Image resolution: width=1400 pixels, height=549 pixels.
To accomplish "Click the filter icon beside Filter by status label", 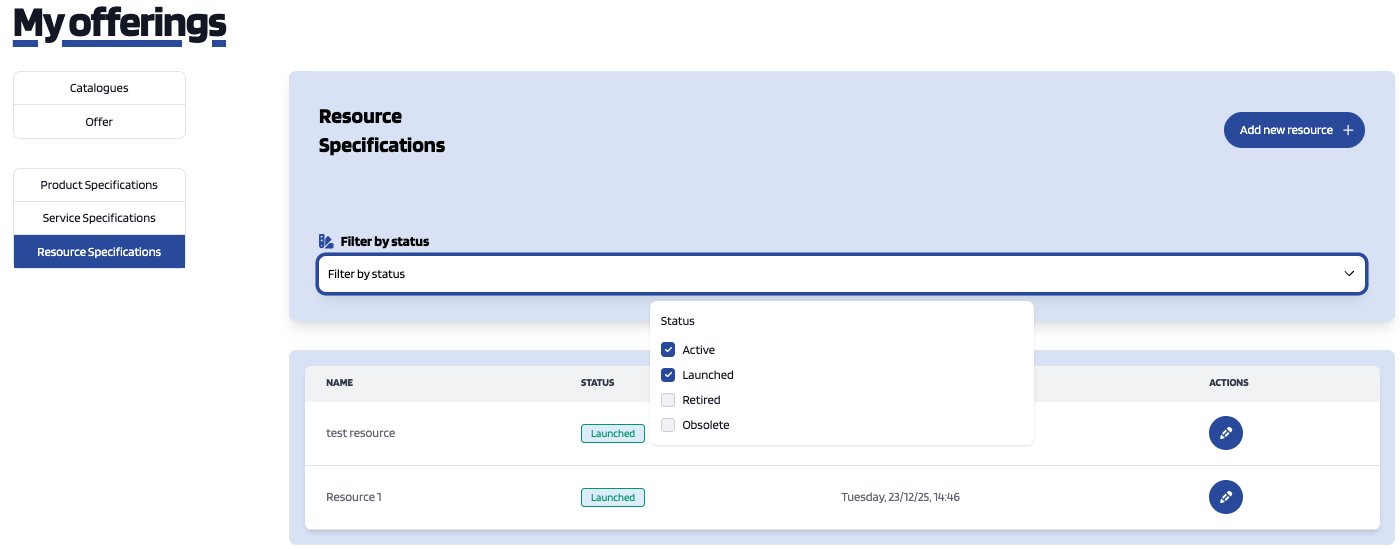I will [x=325, y=241].
